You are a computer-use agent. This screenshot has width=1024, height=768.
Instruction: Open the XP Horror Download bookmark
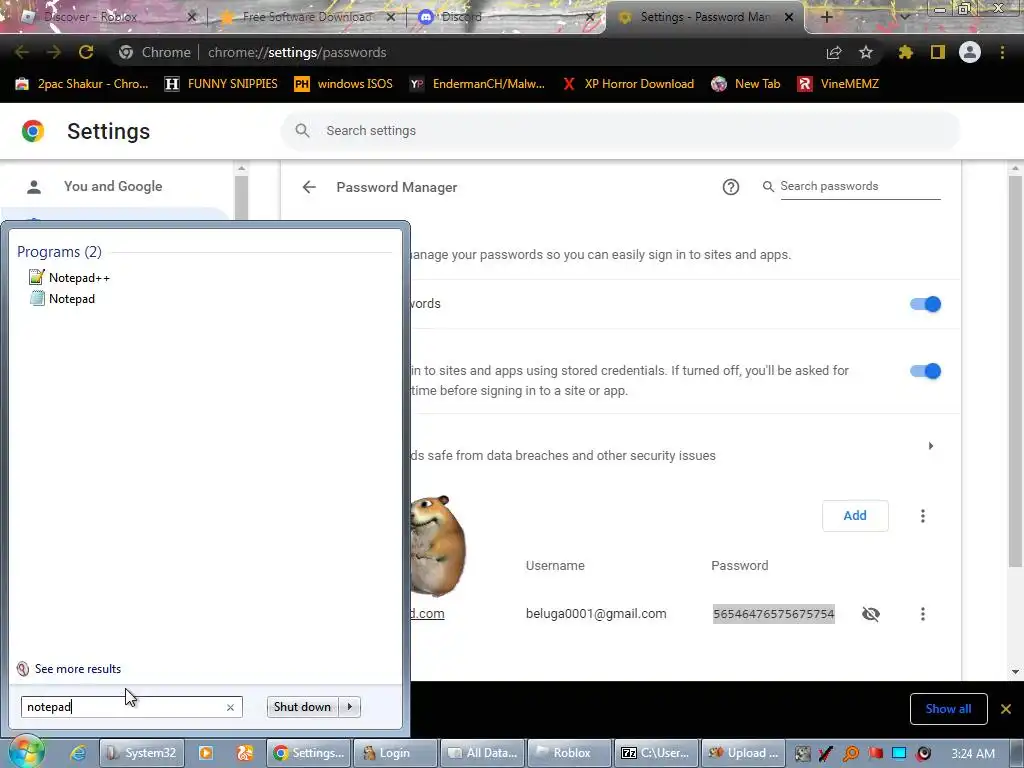pos(628,84)
